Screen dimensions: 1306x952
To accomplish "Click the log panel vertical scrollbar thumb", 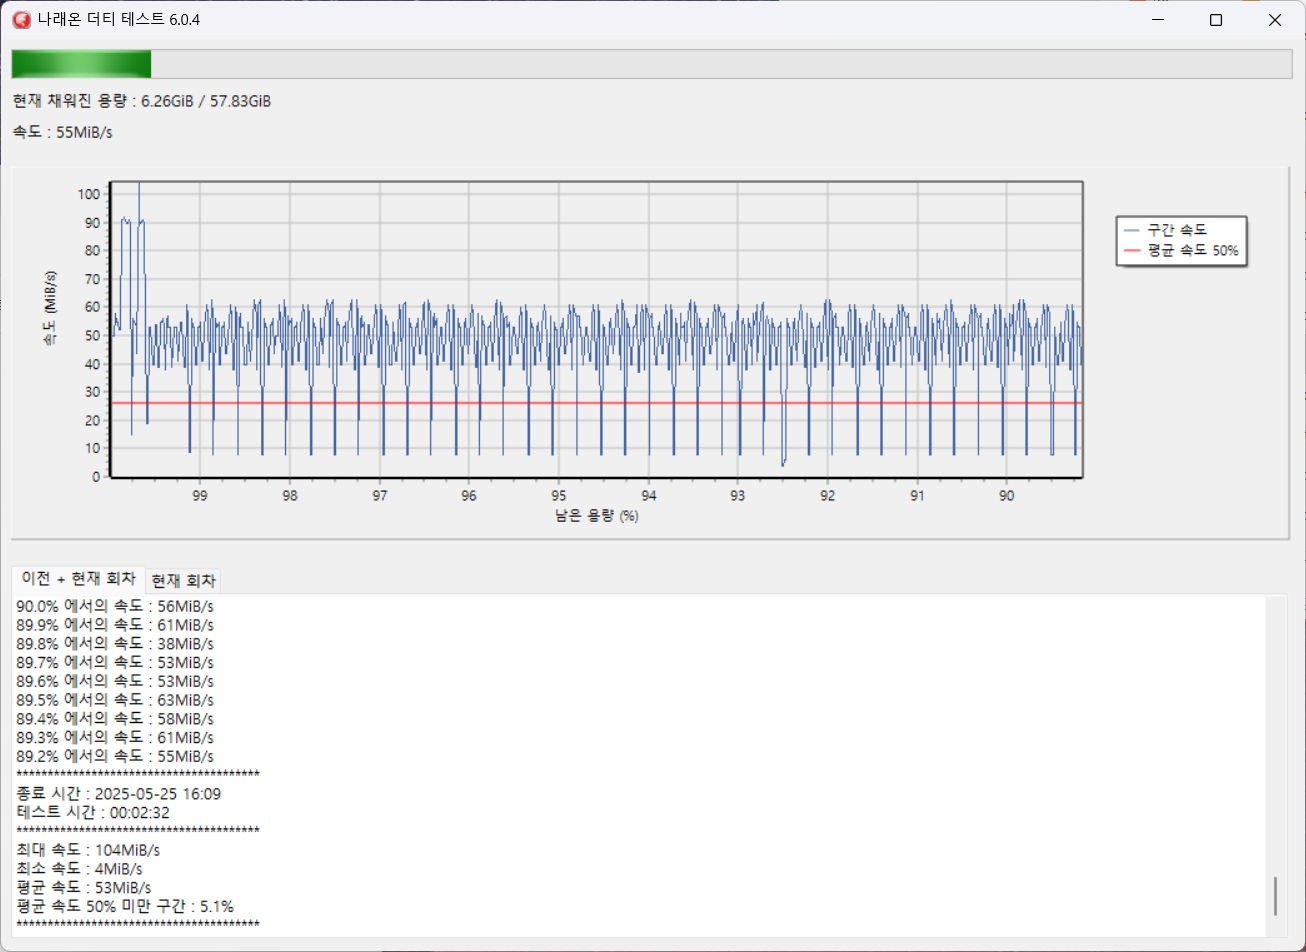I will point(1275,896).
